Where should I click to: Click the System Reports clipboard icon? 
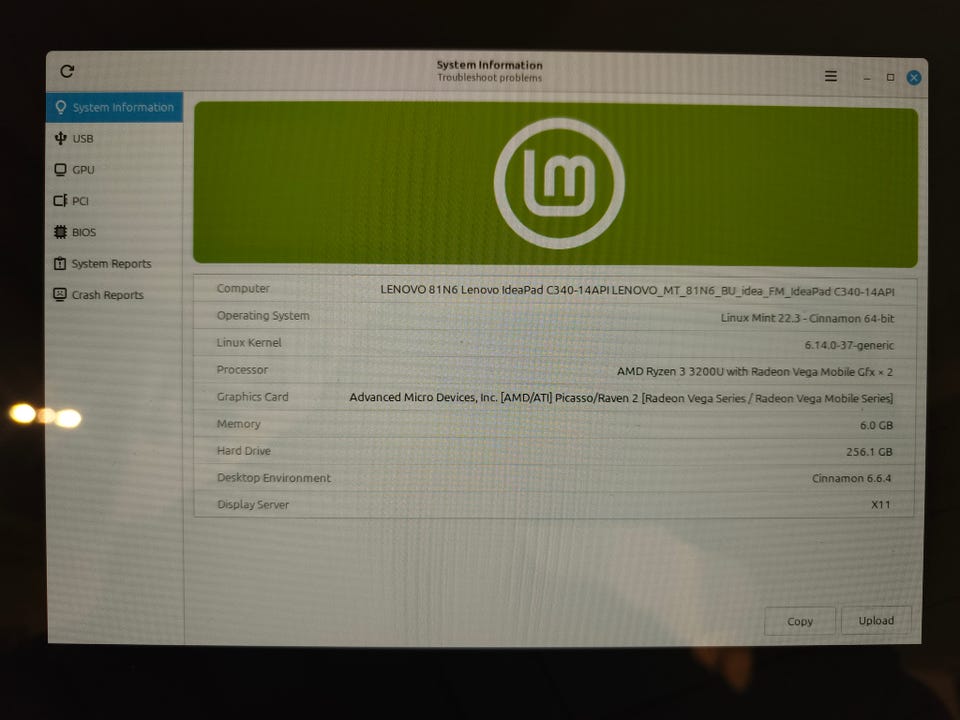[59, 263]
